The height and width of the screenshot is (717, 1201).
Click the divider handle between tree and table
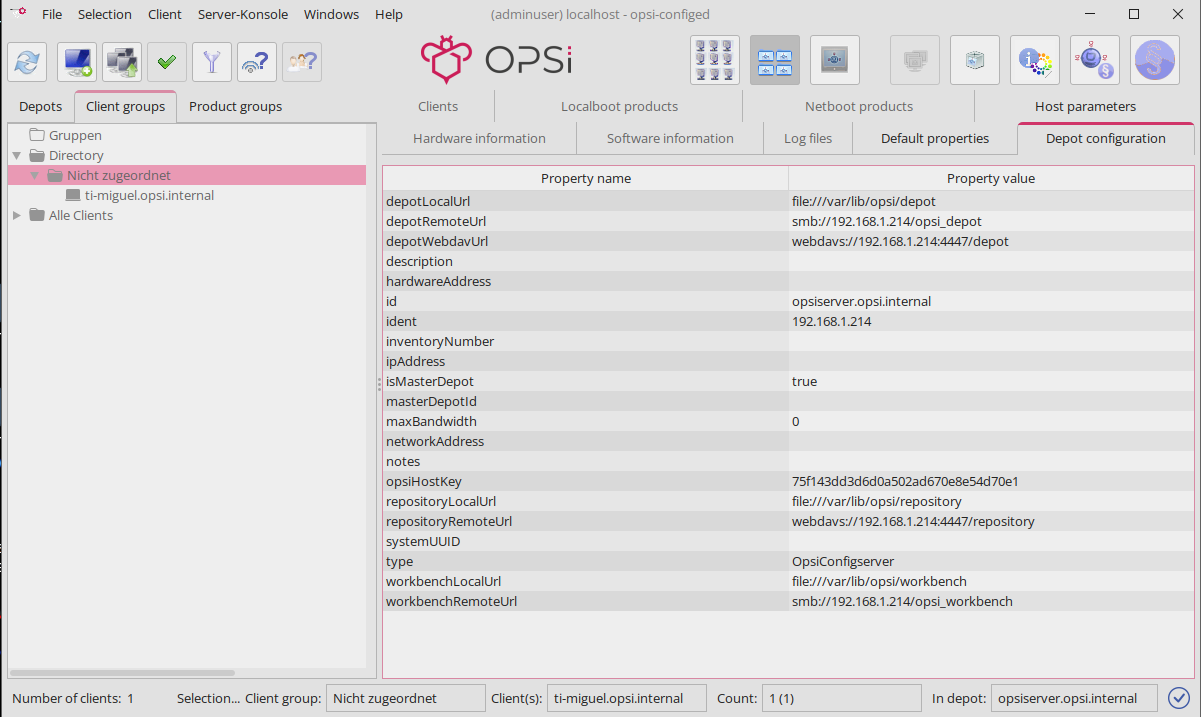tap(379, 382)
